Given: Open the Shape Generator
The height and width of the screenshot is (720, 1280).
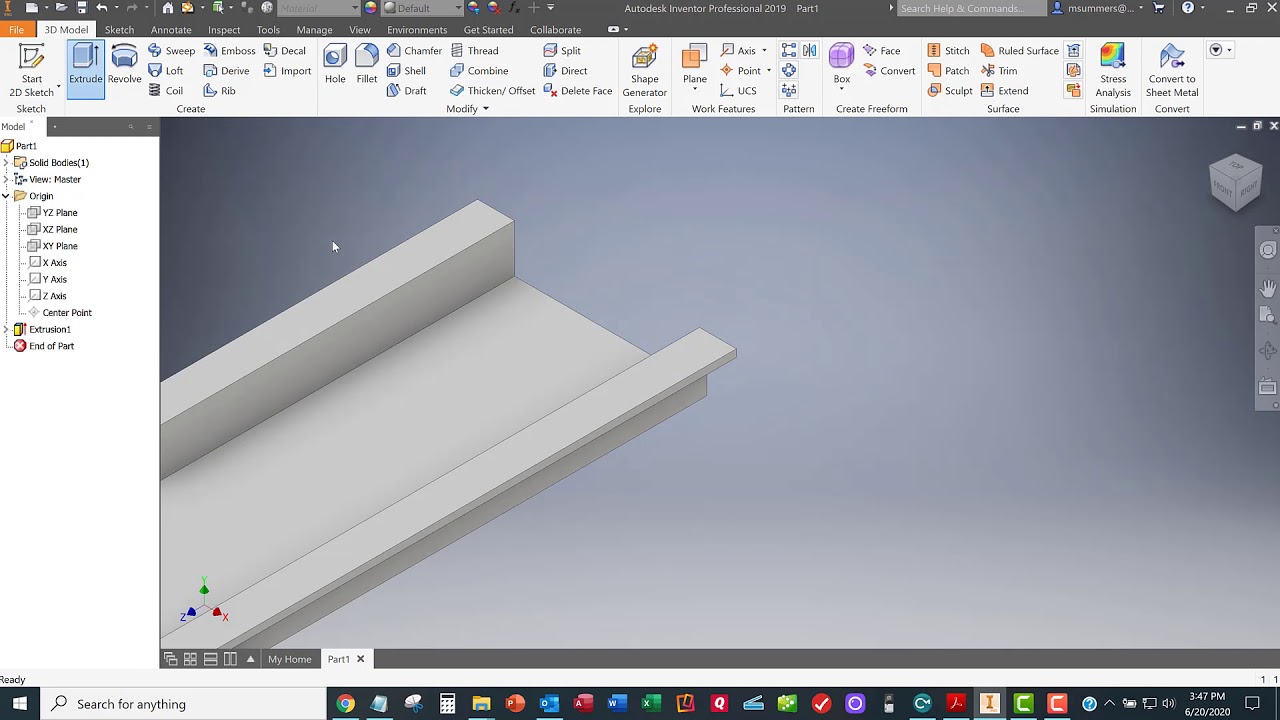Looking at the screenshot, I should [645, 70].
